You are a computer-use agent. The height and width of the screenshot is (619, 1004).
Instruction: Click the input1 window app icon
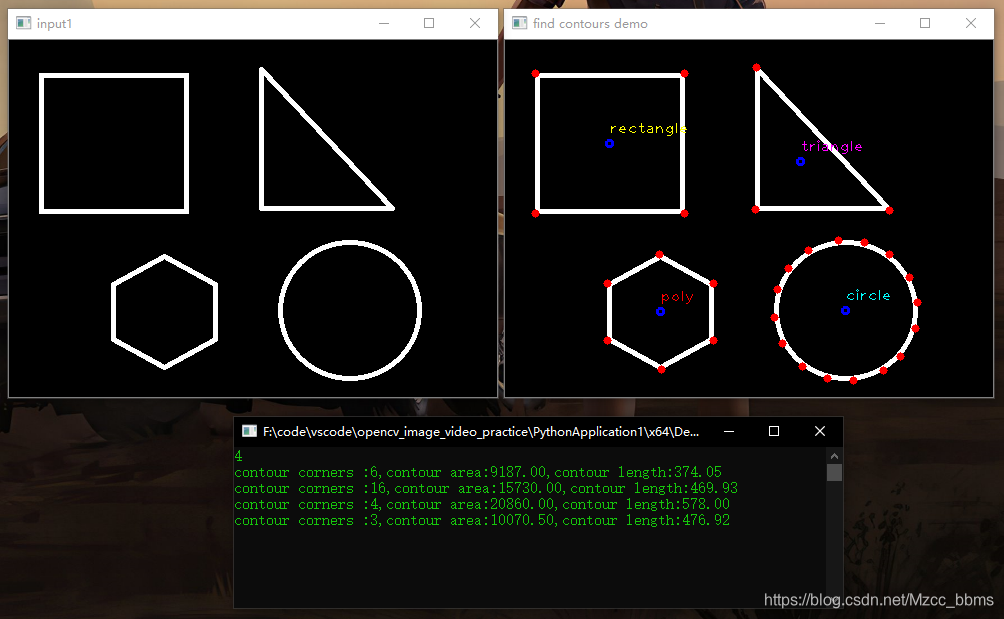pyautogui.click(x=24, y=23)
